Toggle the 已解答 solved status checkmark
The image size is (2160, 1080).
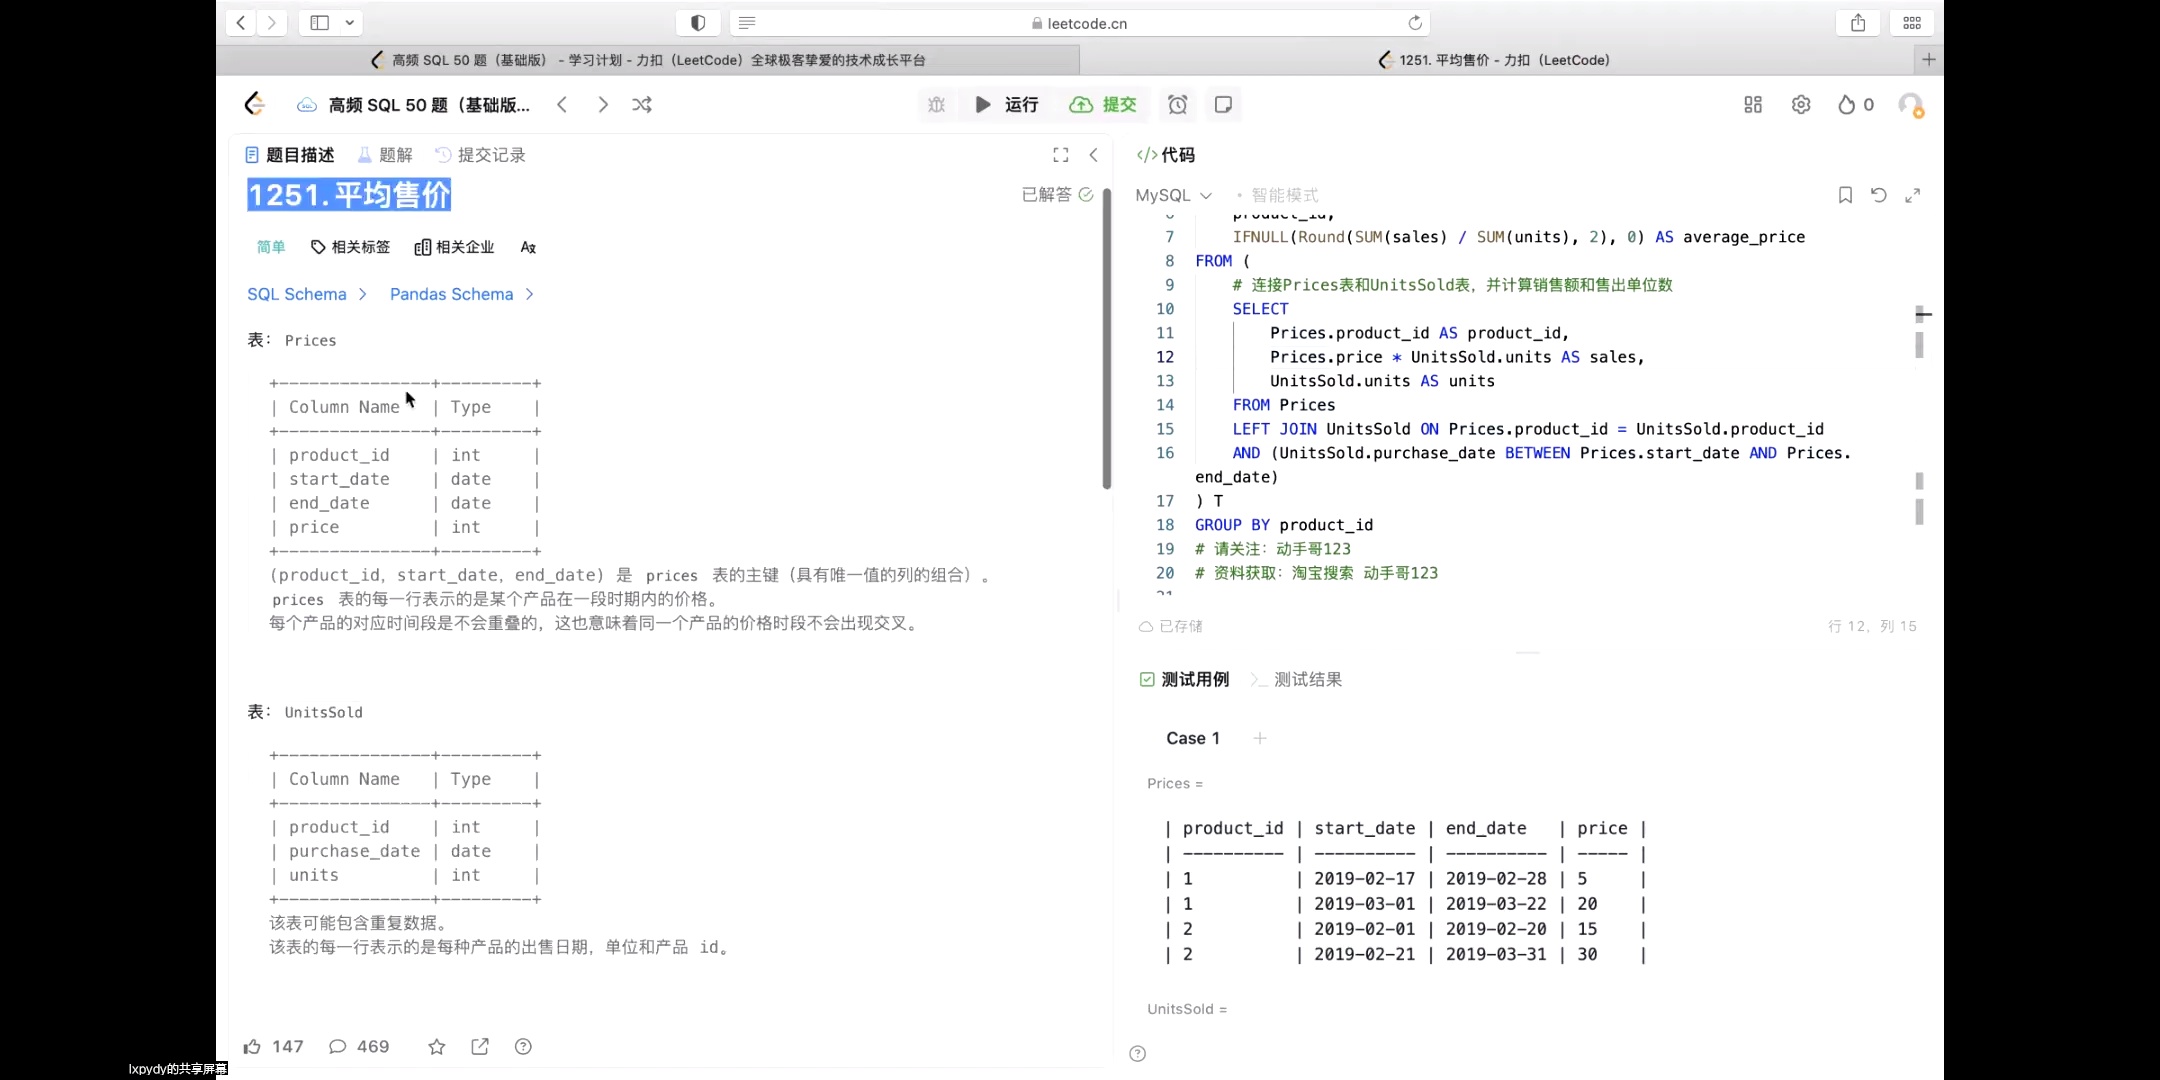(x=1086, y=195)
